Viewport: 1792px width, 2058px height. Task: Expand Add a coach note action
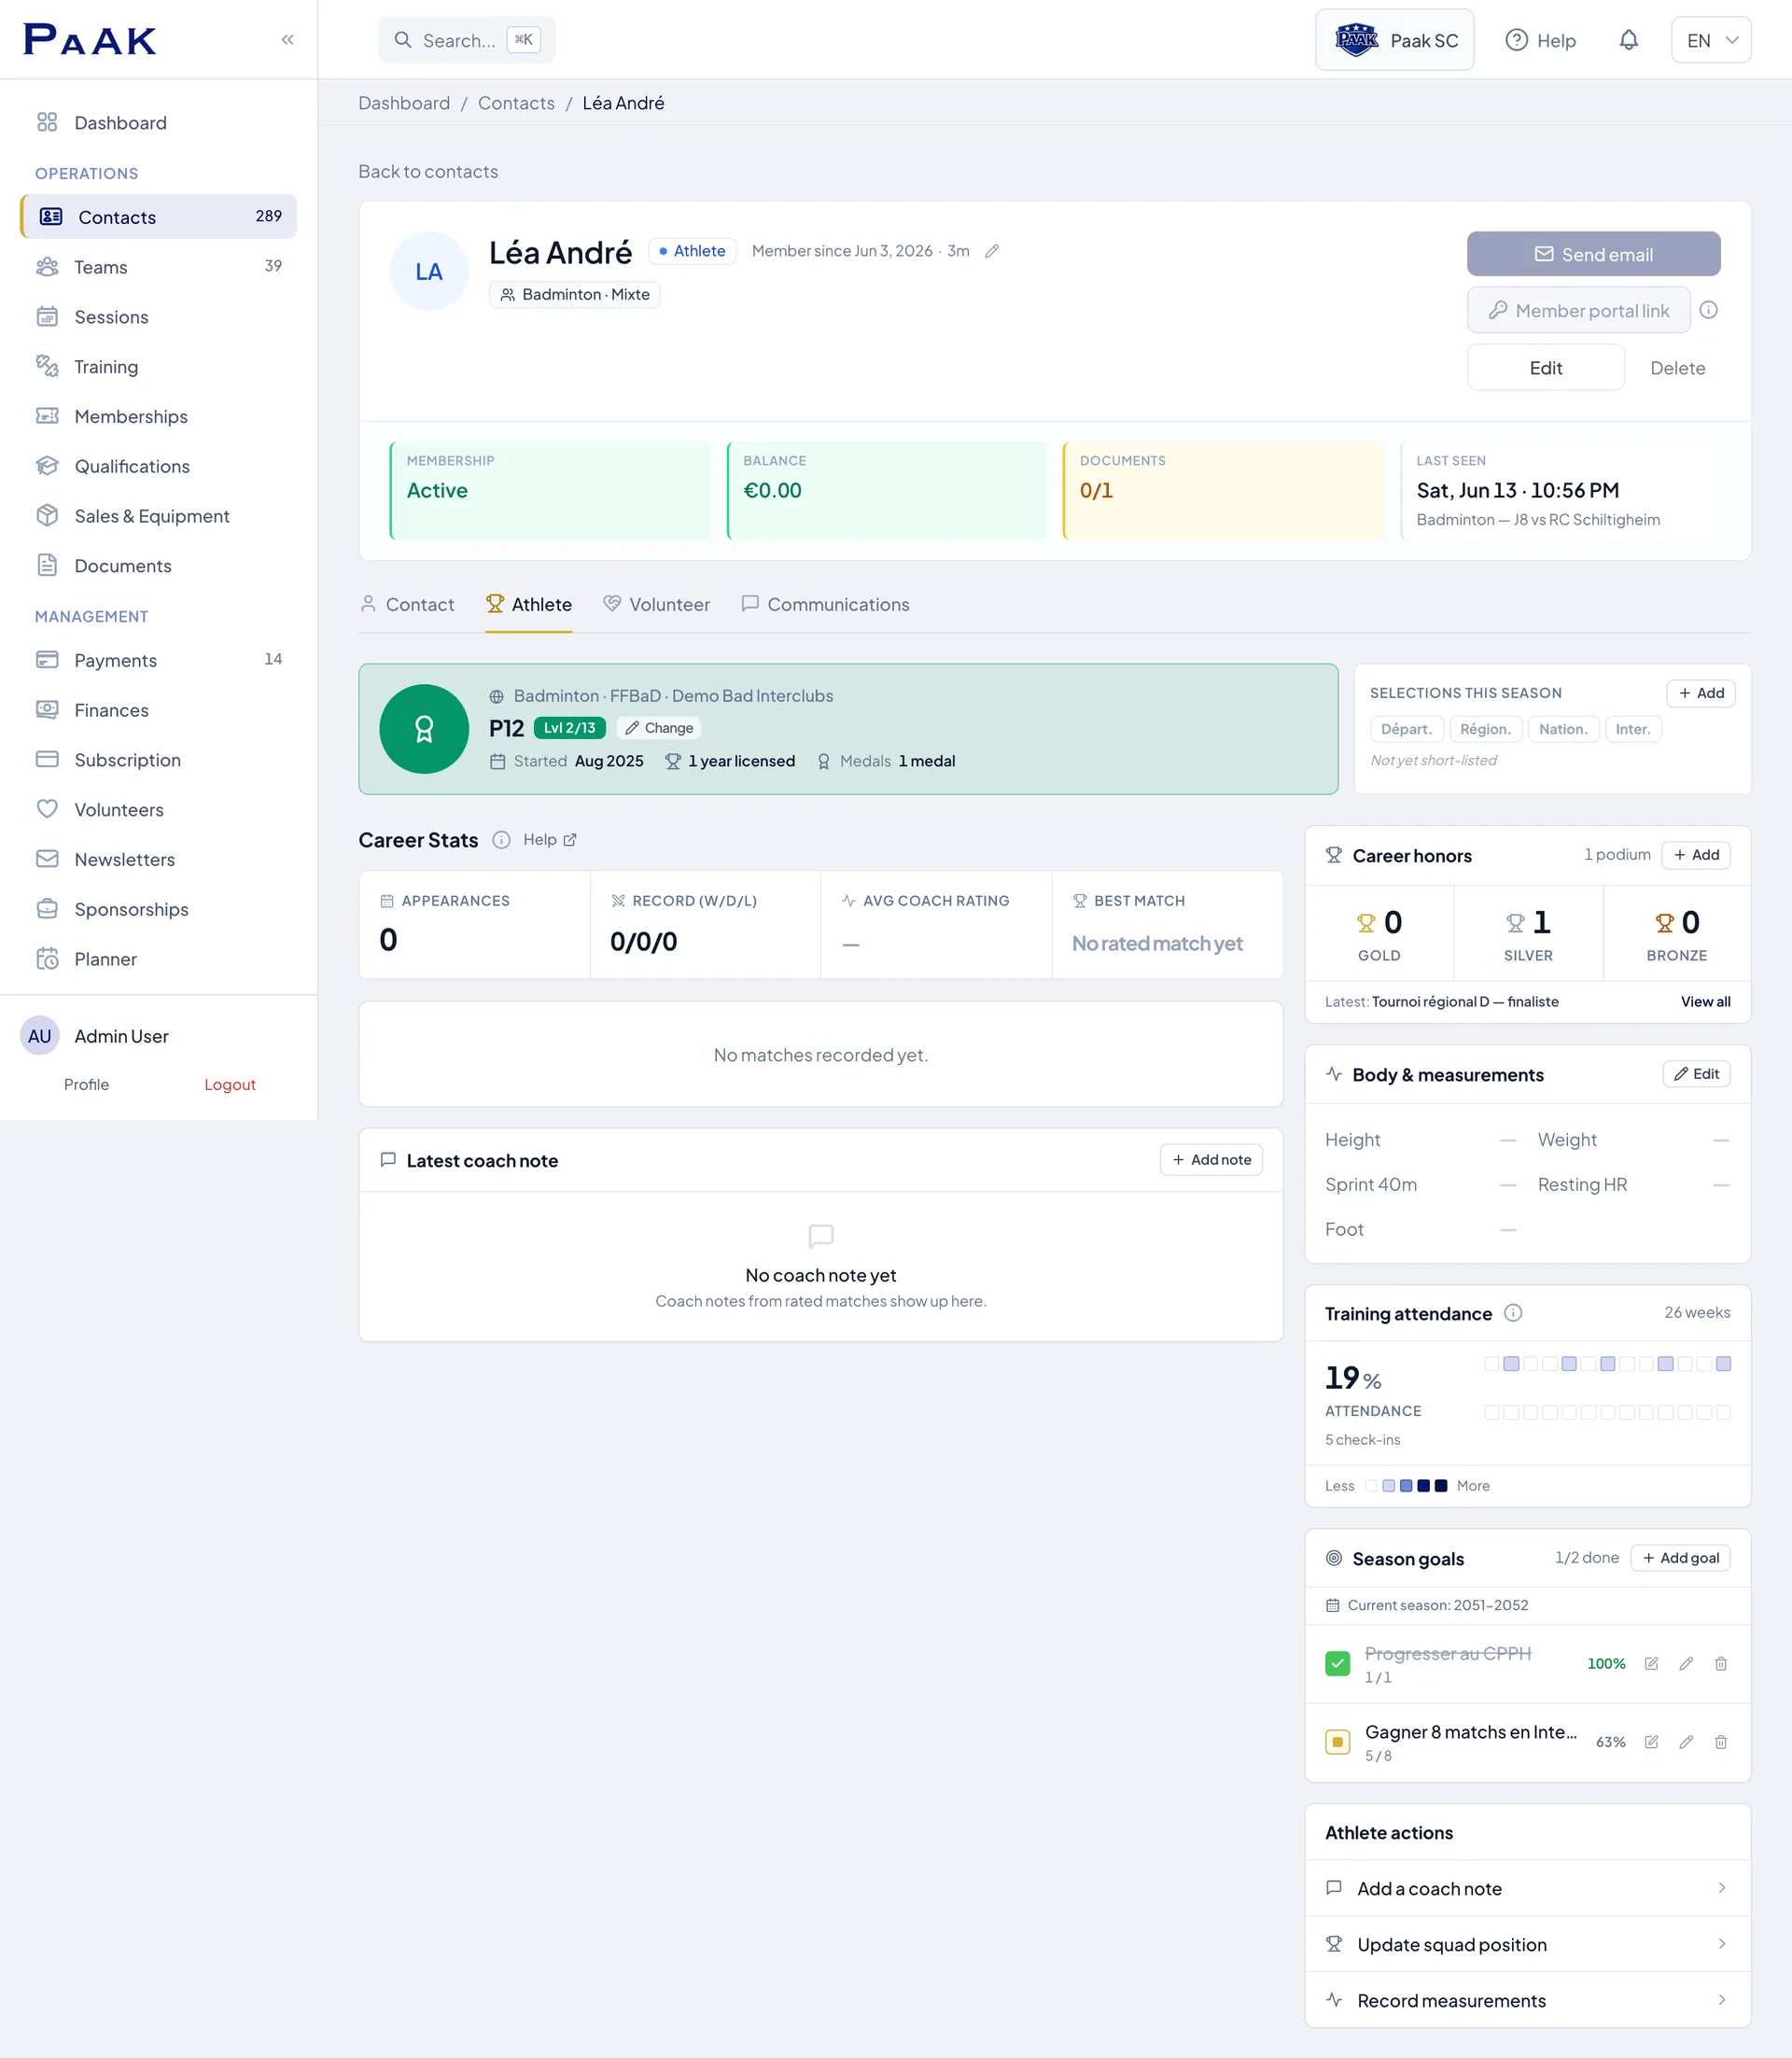point(1527,1888)
